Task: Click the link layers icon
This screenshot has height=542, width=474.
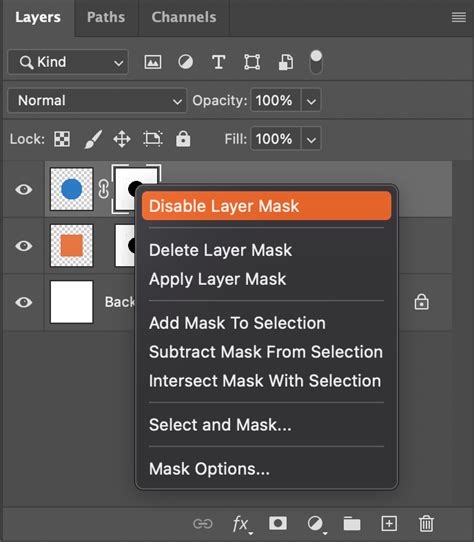Action: [x=203, y=524]
